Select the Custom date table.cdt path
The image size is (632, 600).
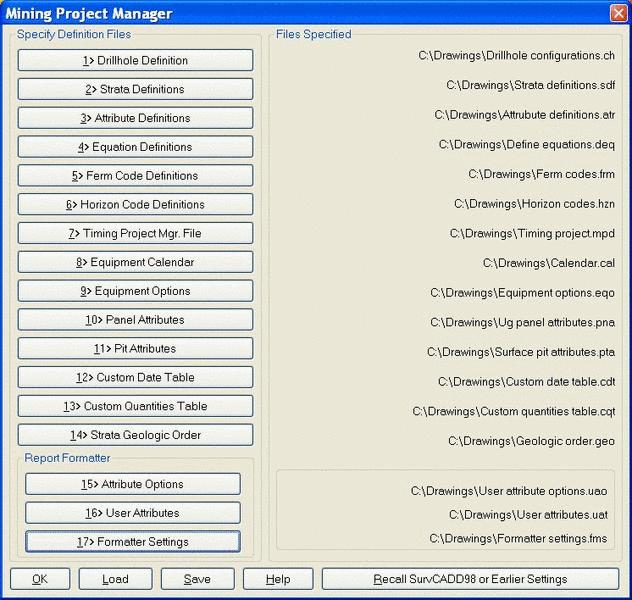pyautogui.click(x=526, y=382)
